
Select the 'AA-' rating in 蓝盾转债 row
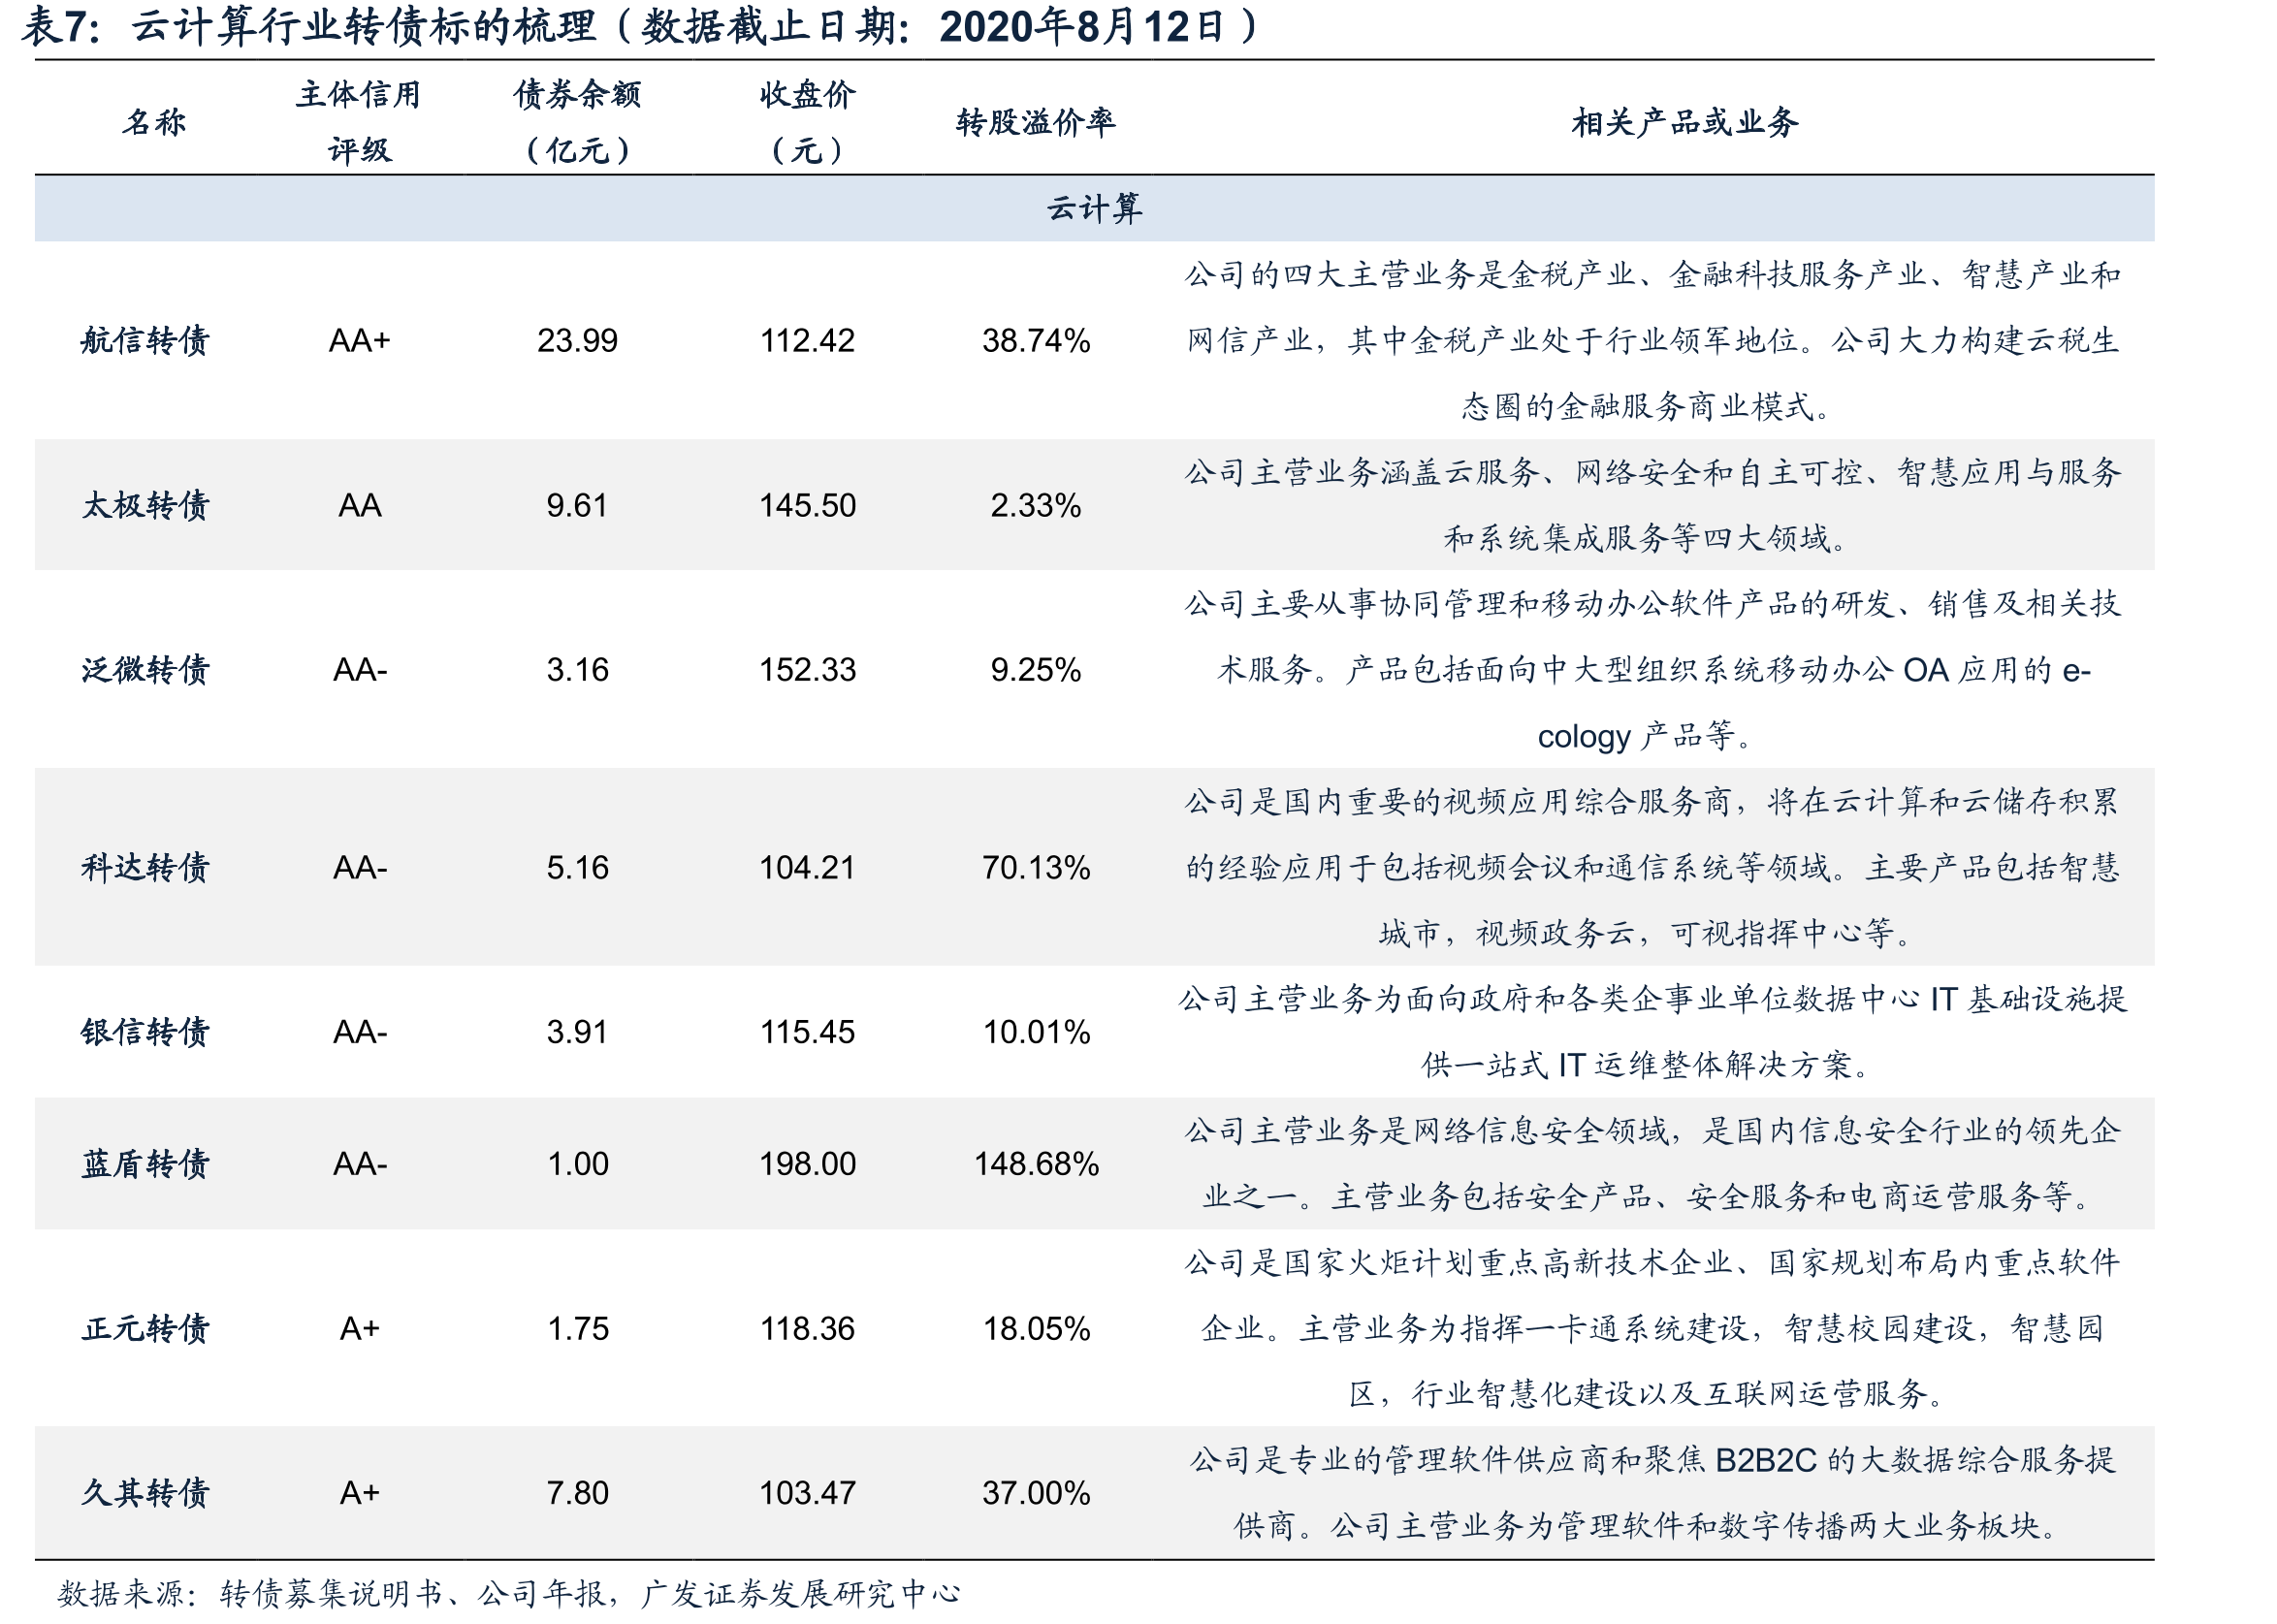pos(359,1164)
